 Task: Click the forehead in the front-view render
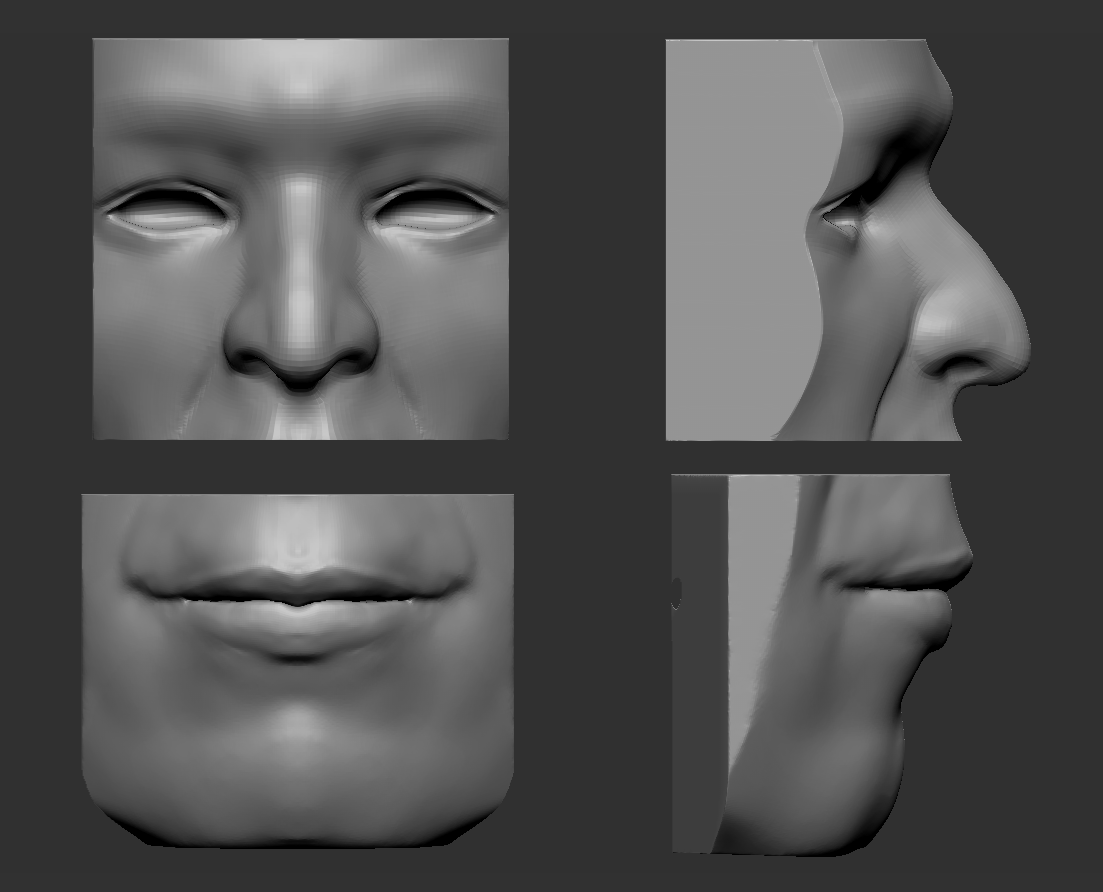tap(300, 80)
